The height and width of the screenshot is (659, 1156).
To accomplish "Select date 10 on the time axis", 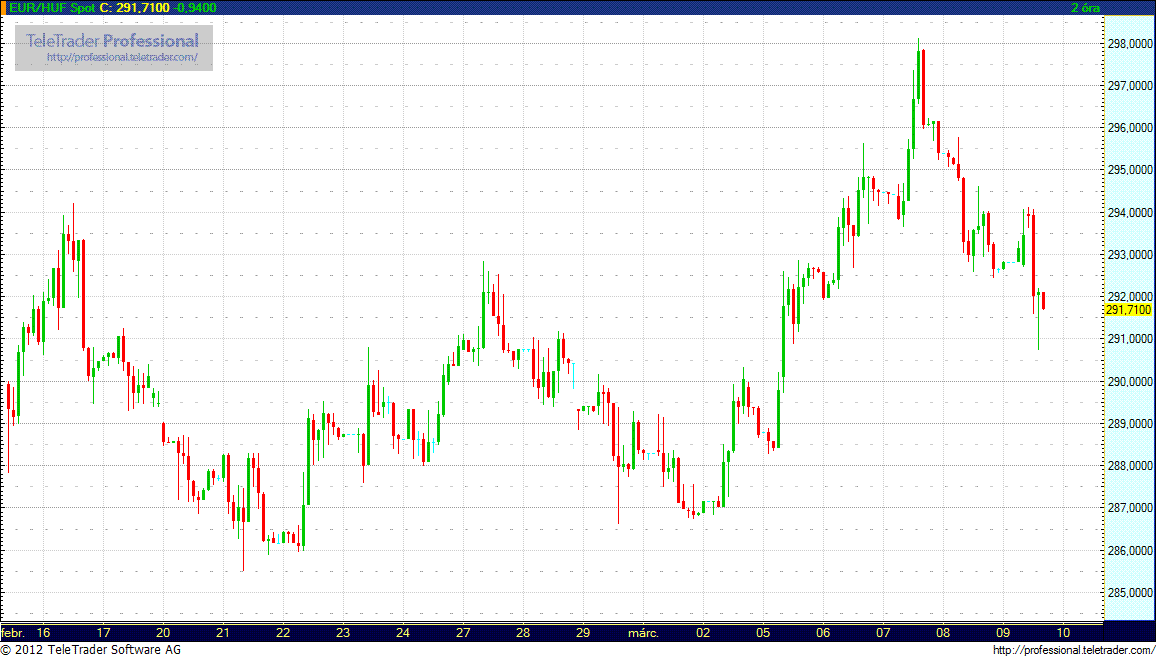I will 1063,633.
